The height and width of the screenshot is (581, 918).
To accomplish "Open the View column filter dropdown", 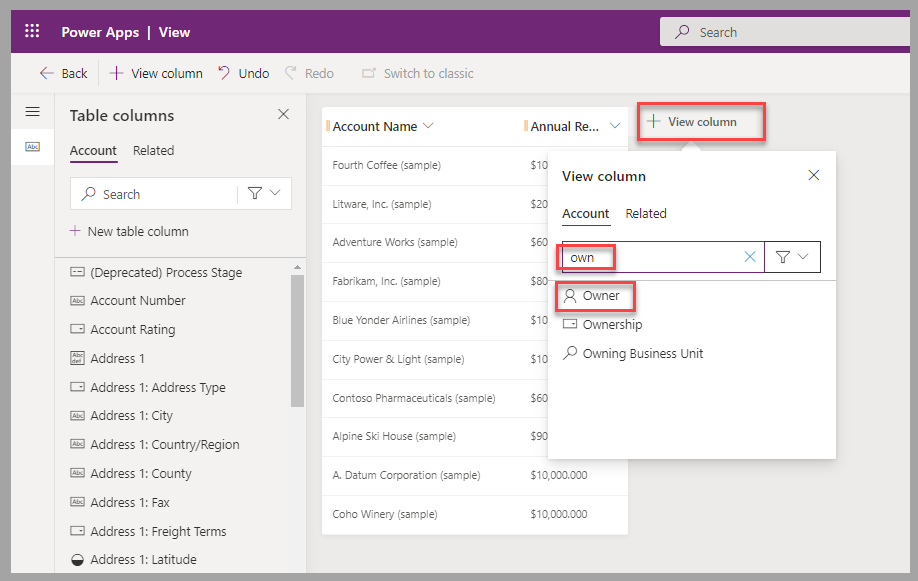I will (792, 257).
